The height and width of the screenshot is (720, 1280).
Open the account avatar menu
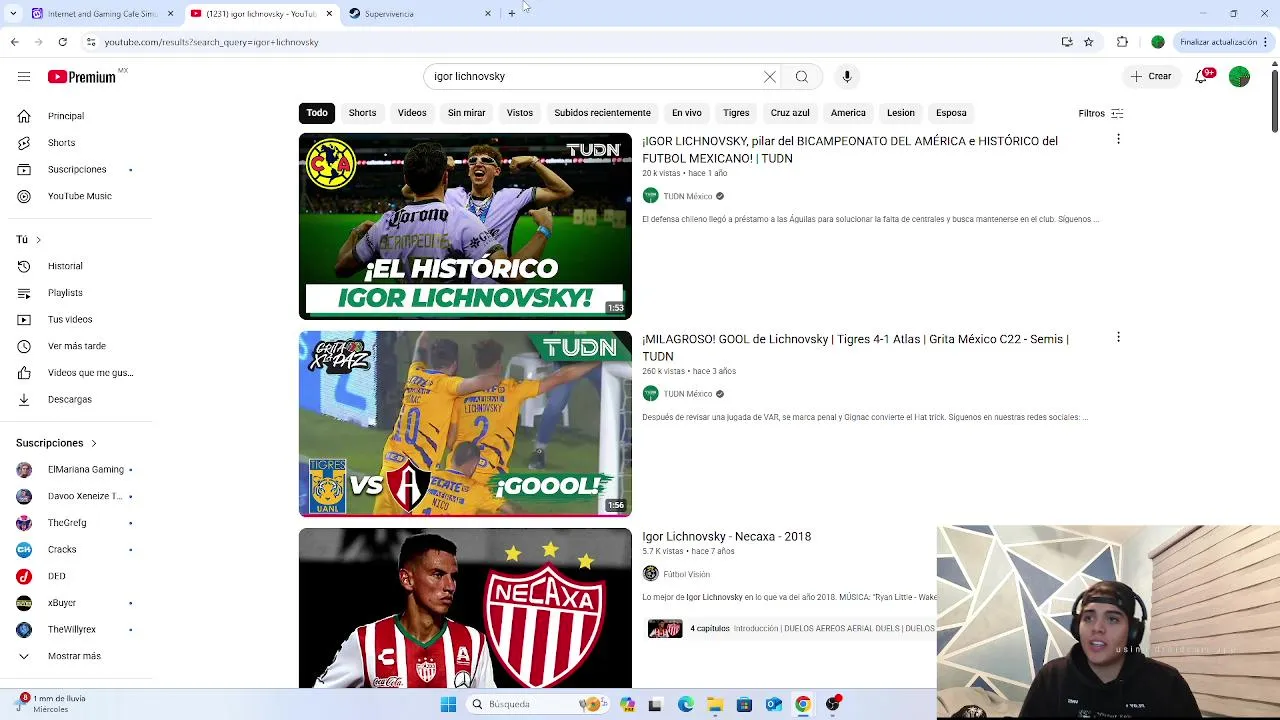pyautogui.click(x=1239, y=76)
